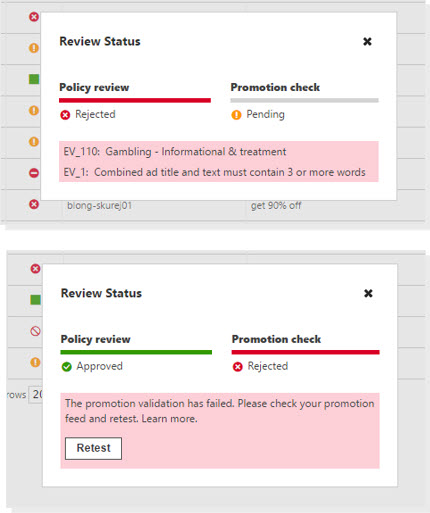The height and width of the screenshot is (513, 430).
Task: Click the red prohibited circle icon in lower table
Action: tap(35, 331)
